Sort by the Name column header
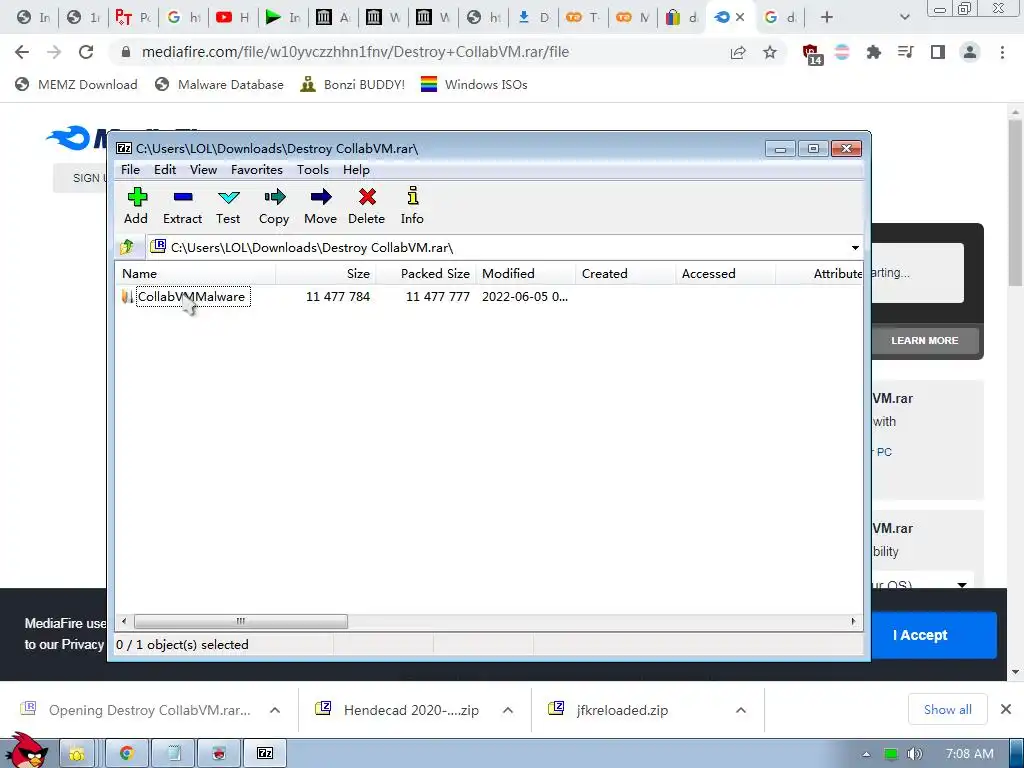Image resolution: width=1024 pixels, height=768 pixels. point(195,274)
